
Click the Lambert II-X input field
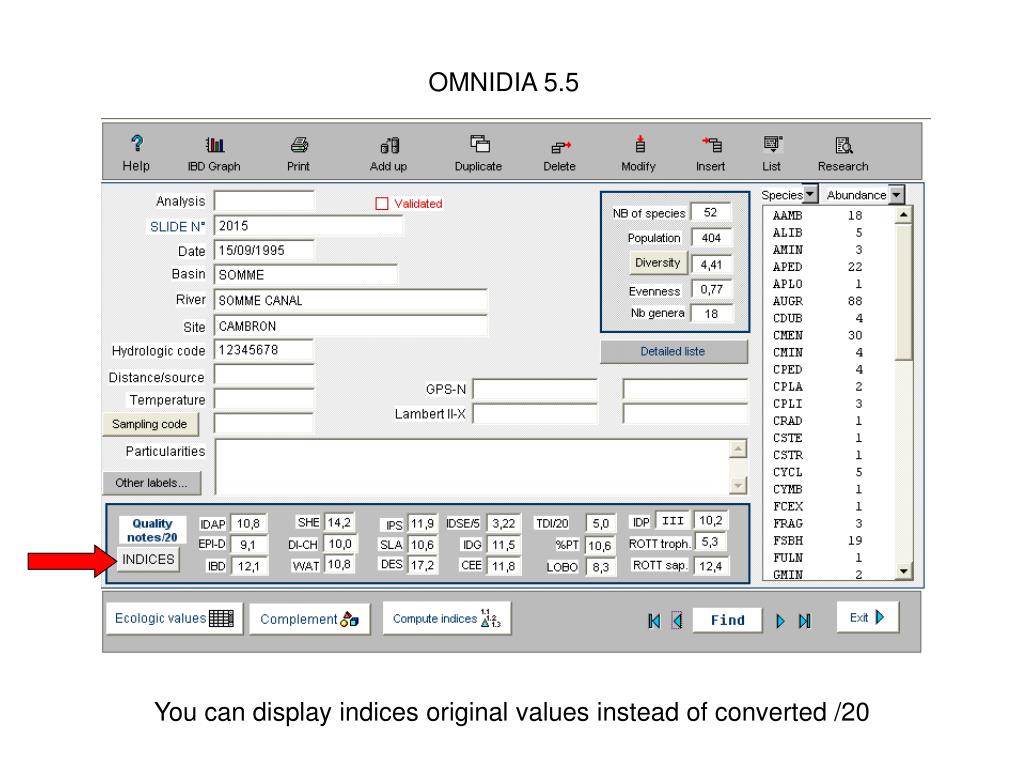click(x=535, y=414)
